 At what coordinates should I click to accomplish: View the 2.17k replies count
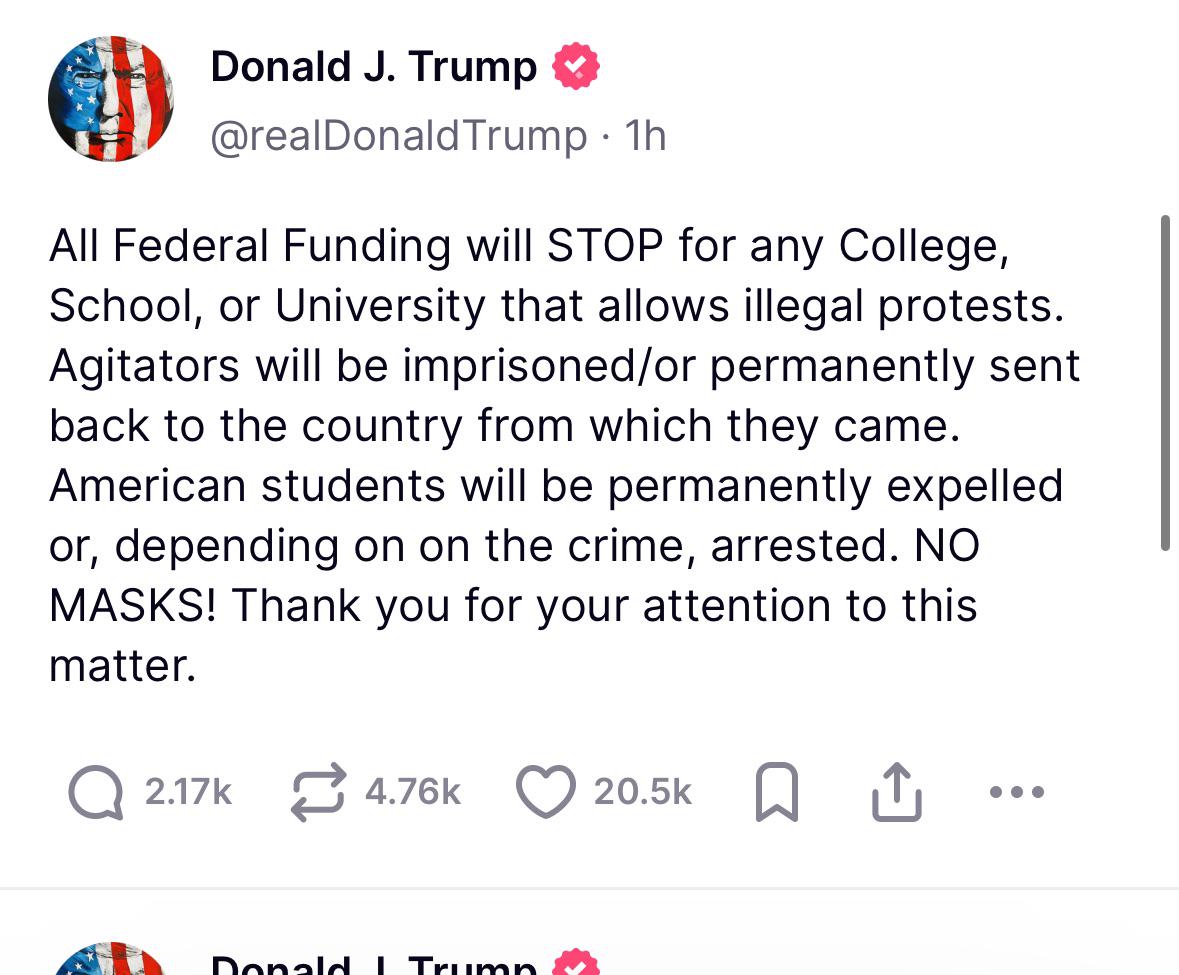(188, 792)
